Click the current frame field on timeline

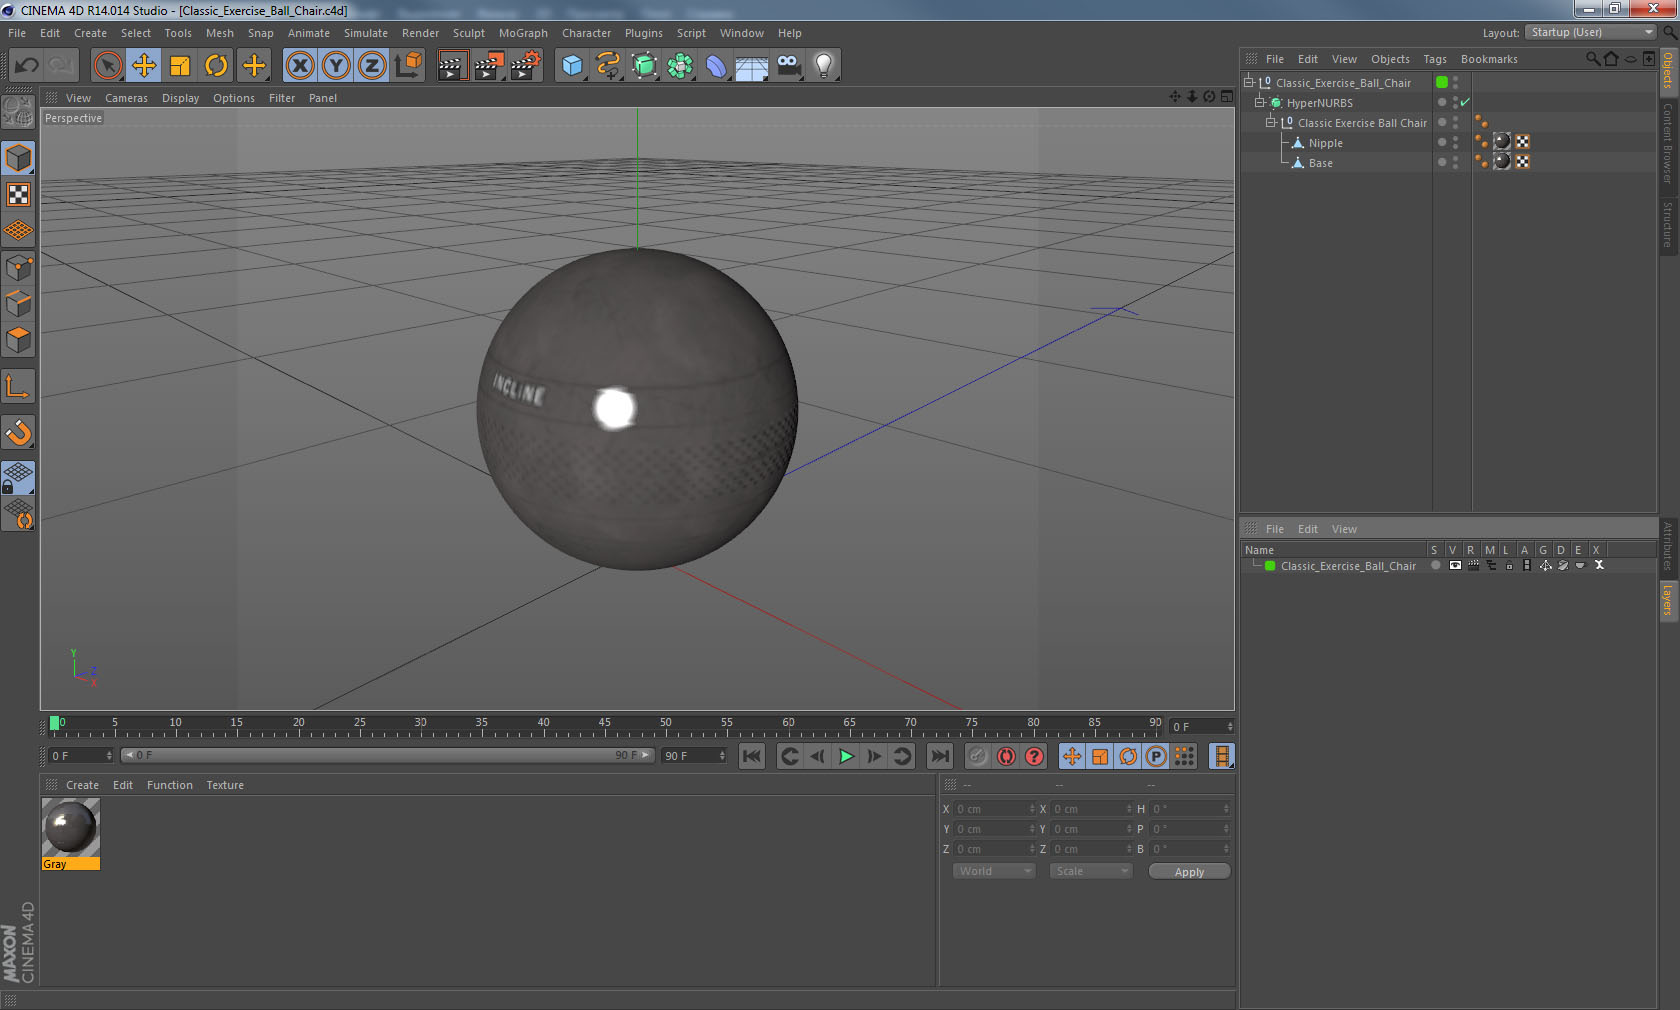coord(1202,726)
